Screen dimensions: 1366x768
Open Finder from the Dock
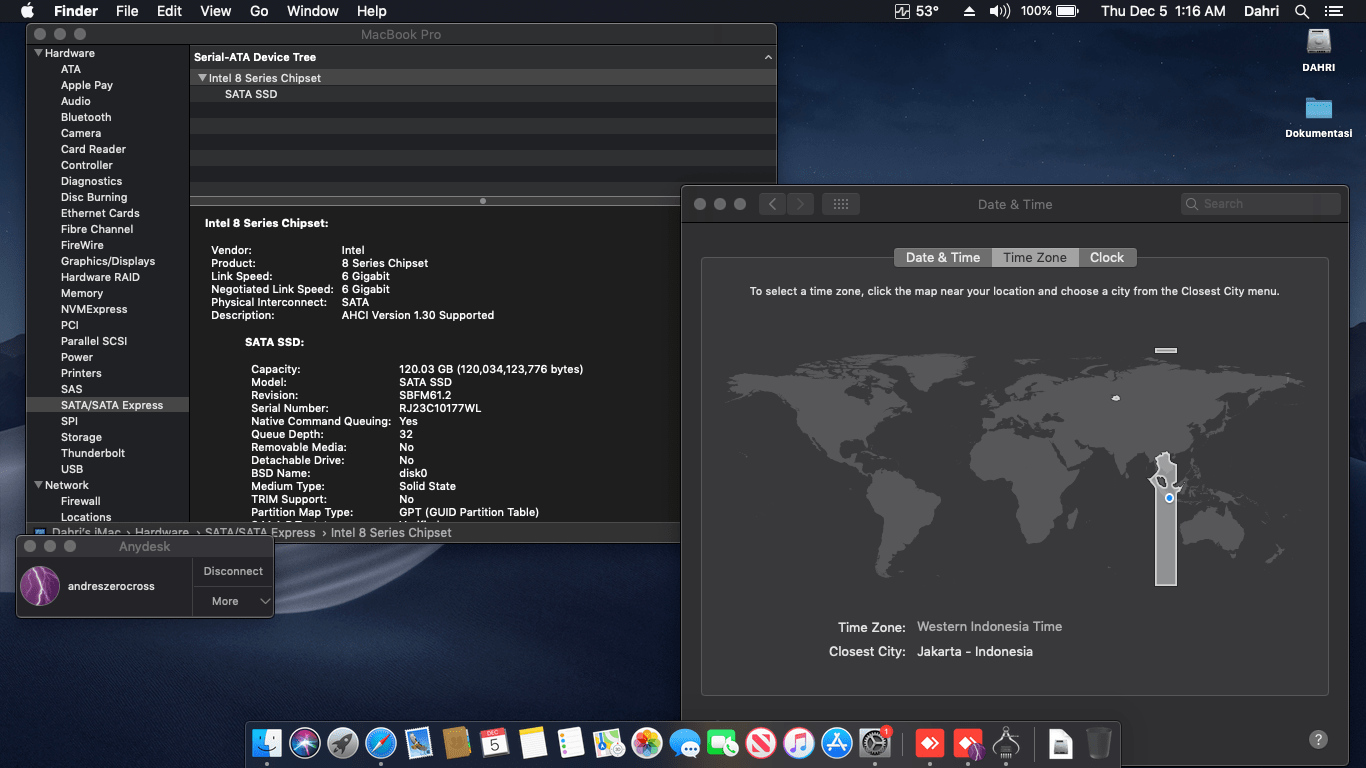tap(267, 743)
